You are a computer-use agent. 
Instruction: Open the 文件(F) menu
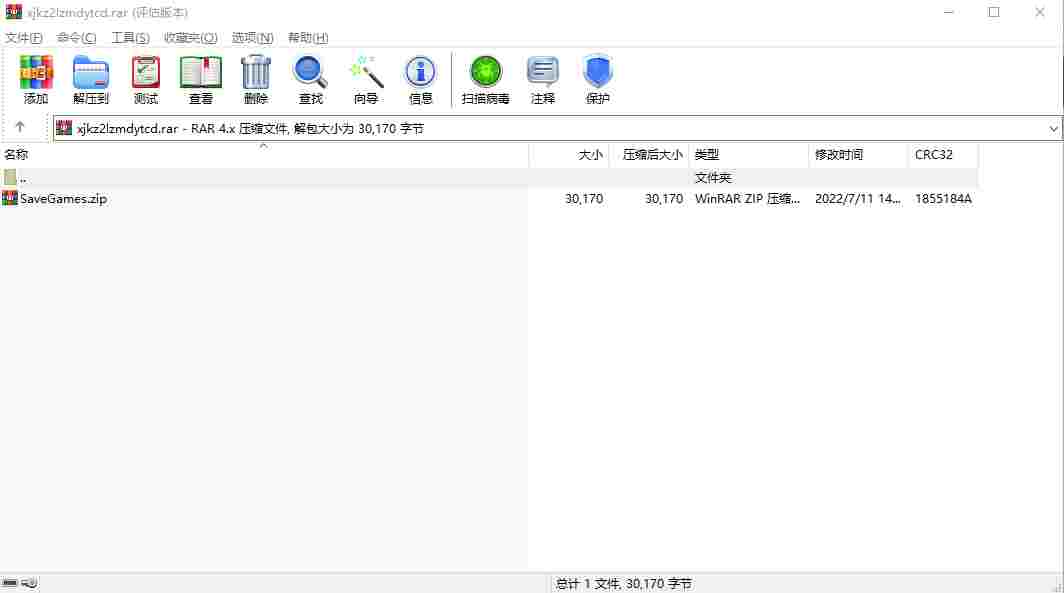pos(24,37)
